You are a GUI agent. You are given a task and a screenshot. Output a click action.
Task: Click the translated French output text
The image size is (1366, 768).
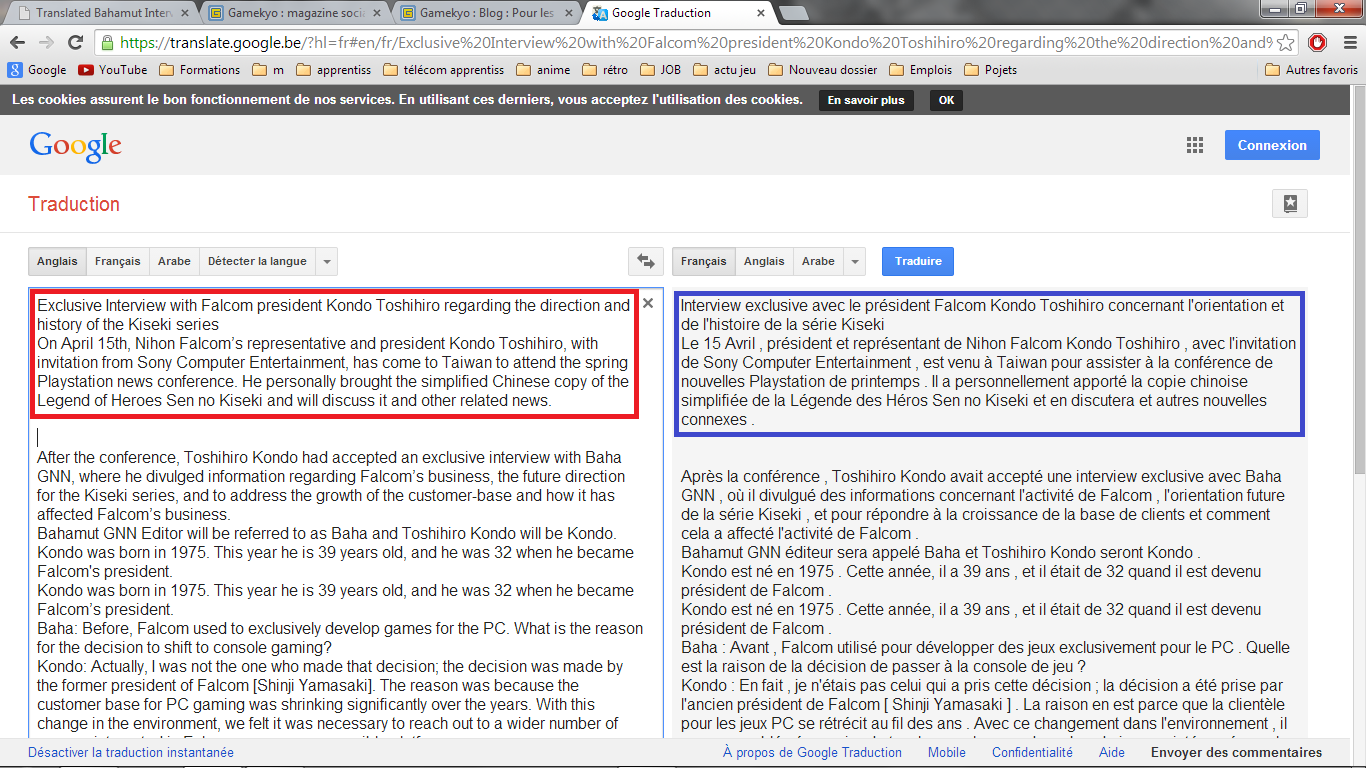tap(990, 514)
